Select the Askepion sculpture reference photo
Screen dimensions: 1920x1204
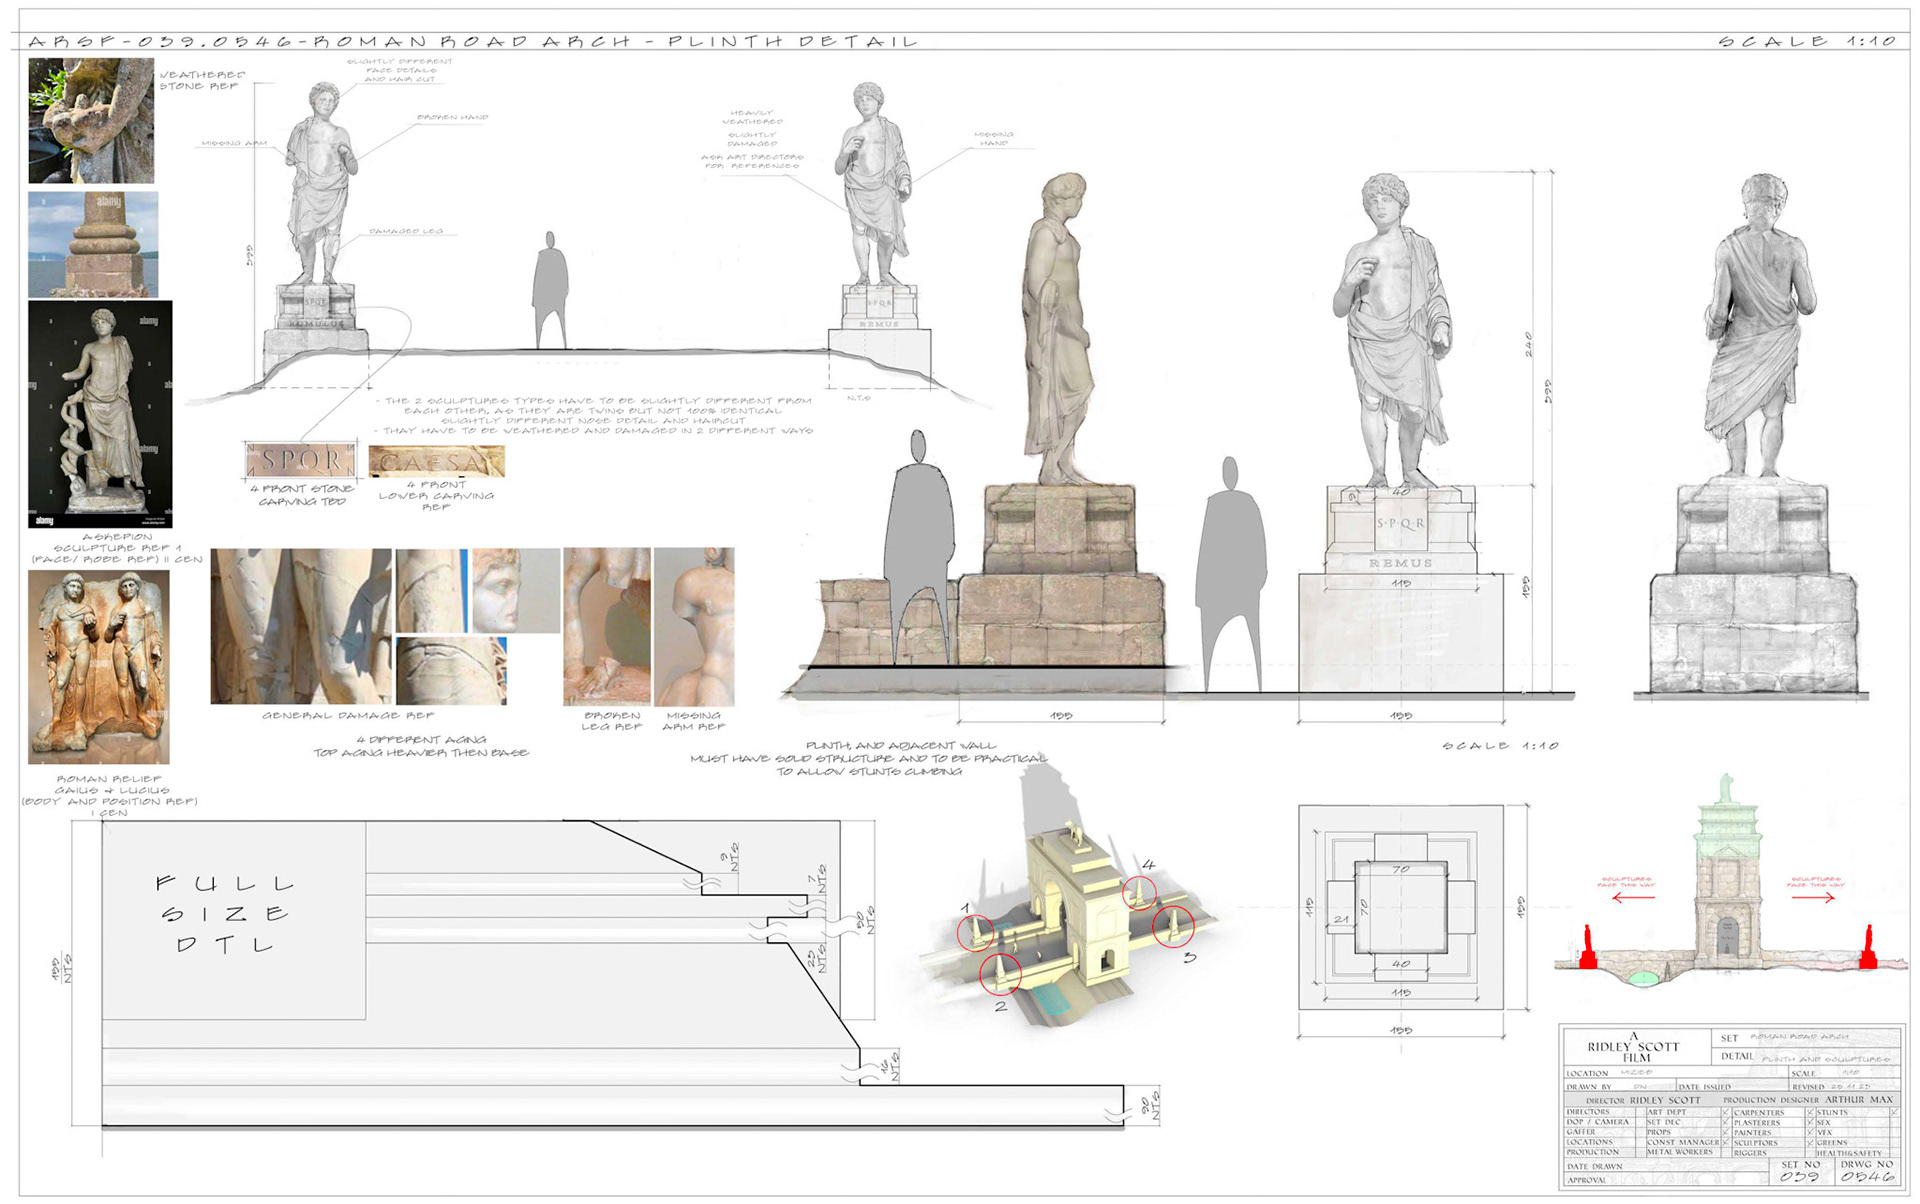100,414
